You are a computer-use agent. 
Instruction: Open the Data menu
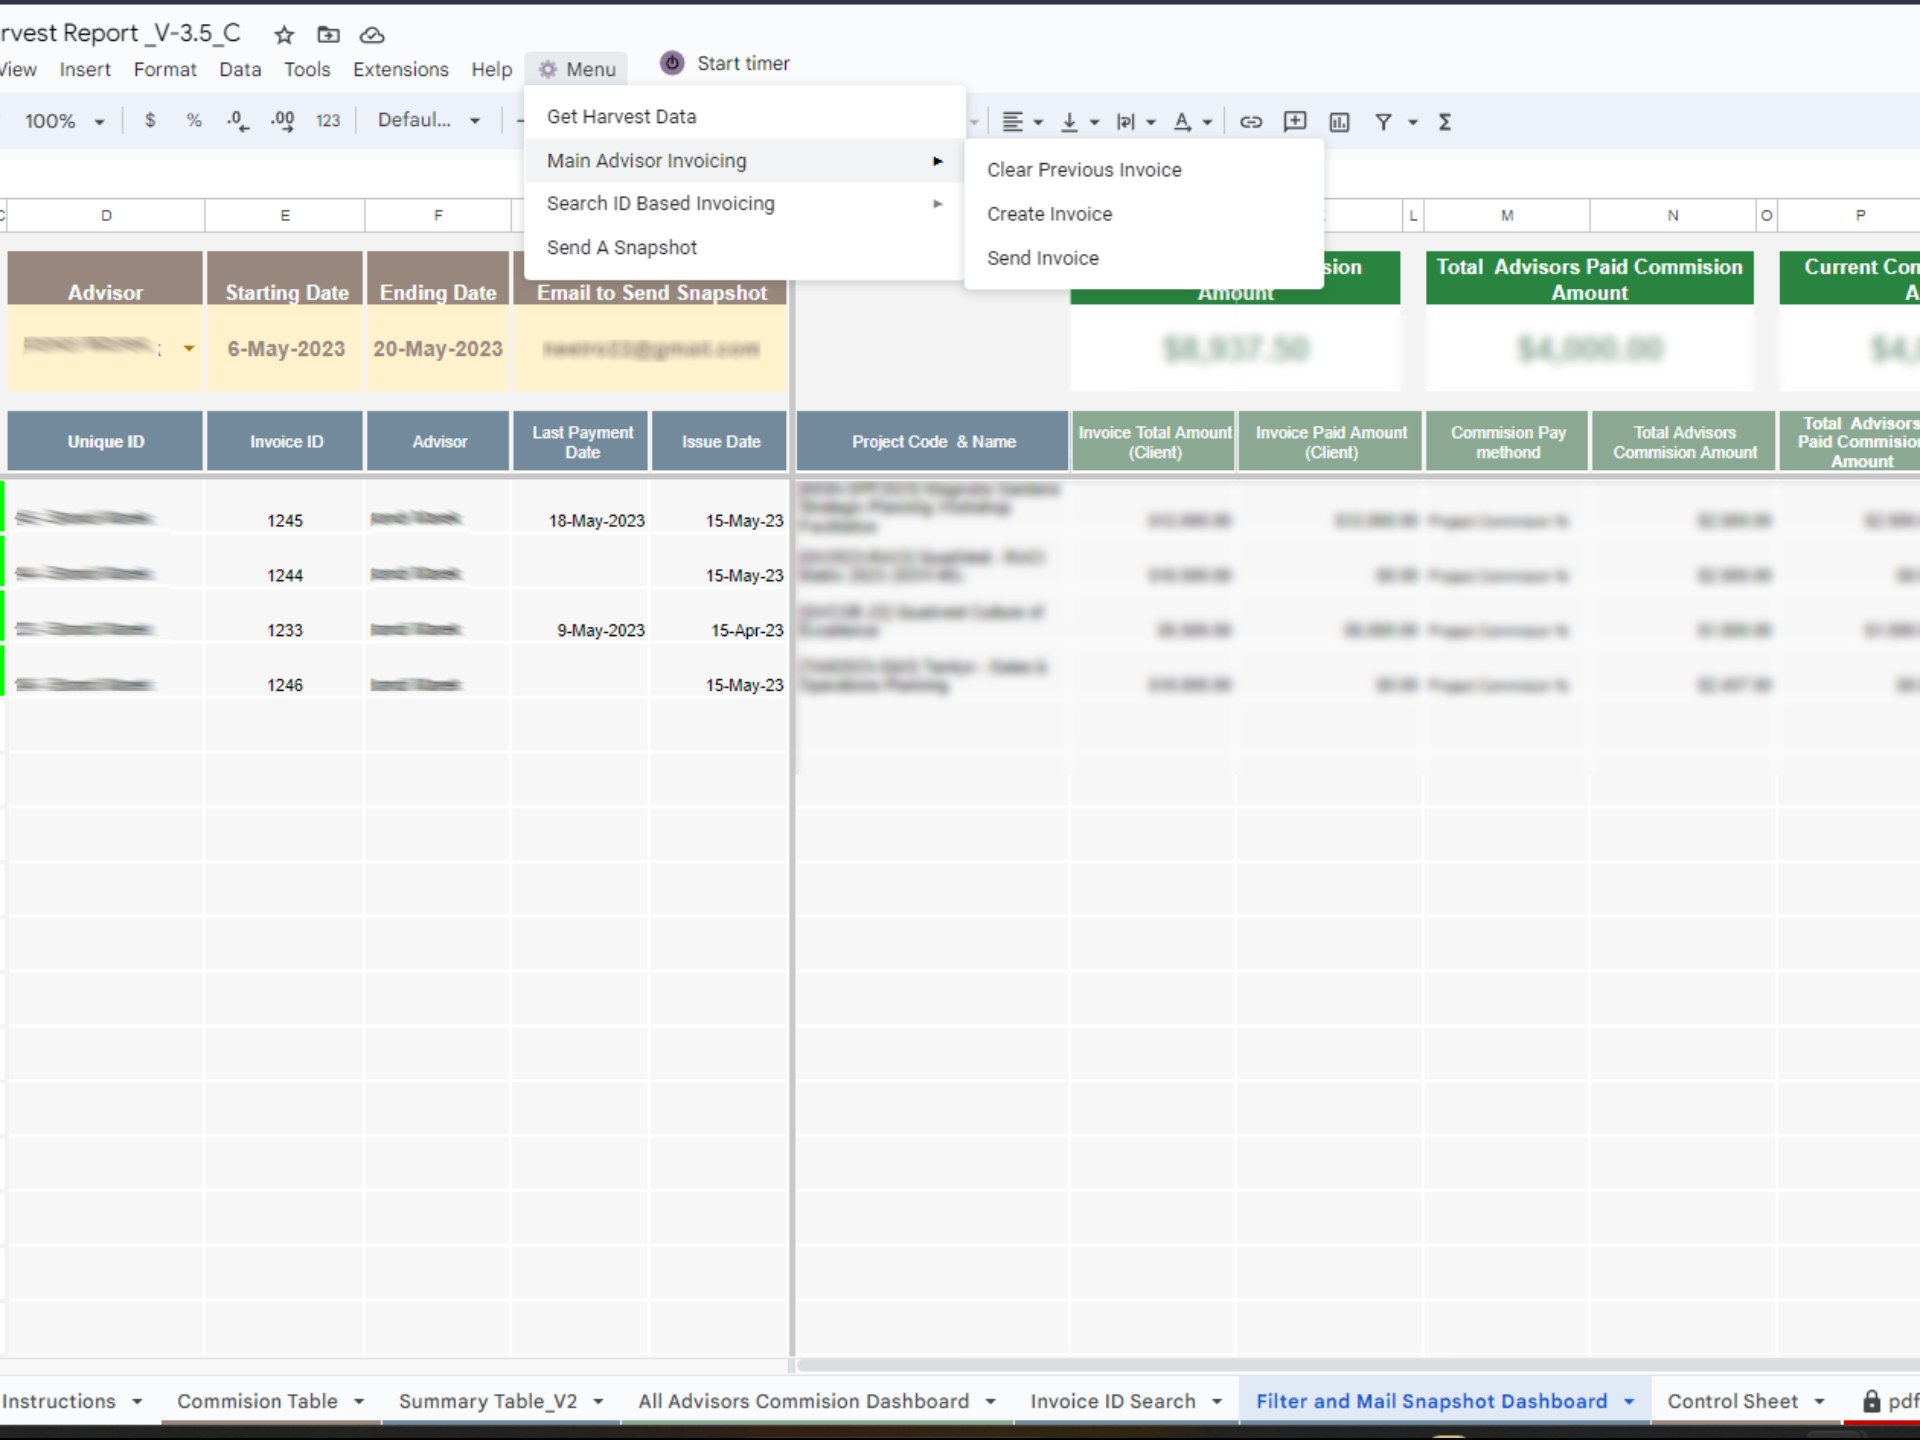tap(240, 69)
